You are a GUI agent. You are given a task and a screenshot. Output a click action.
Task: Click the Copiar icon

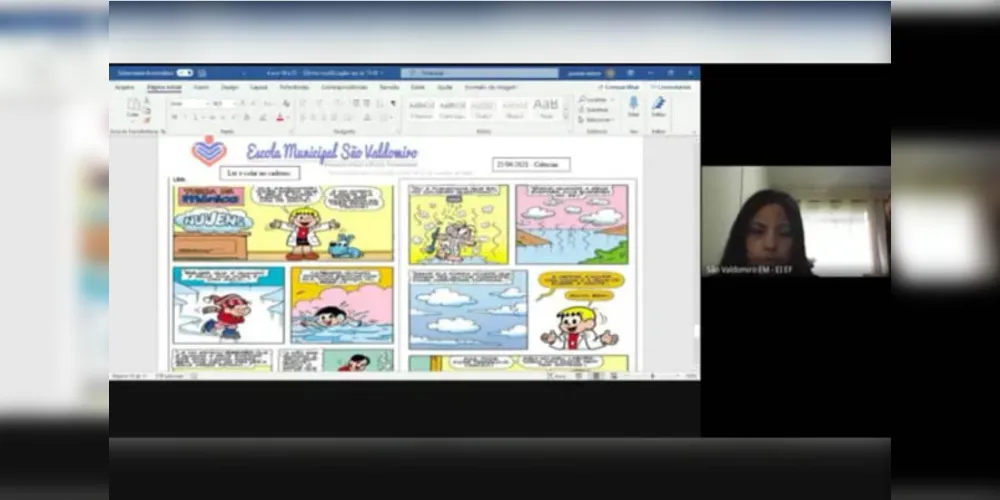pyautogui.click(x=147, y=110)
